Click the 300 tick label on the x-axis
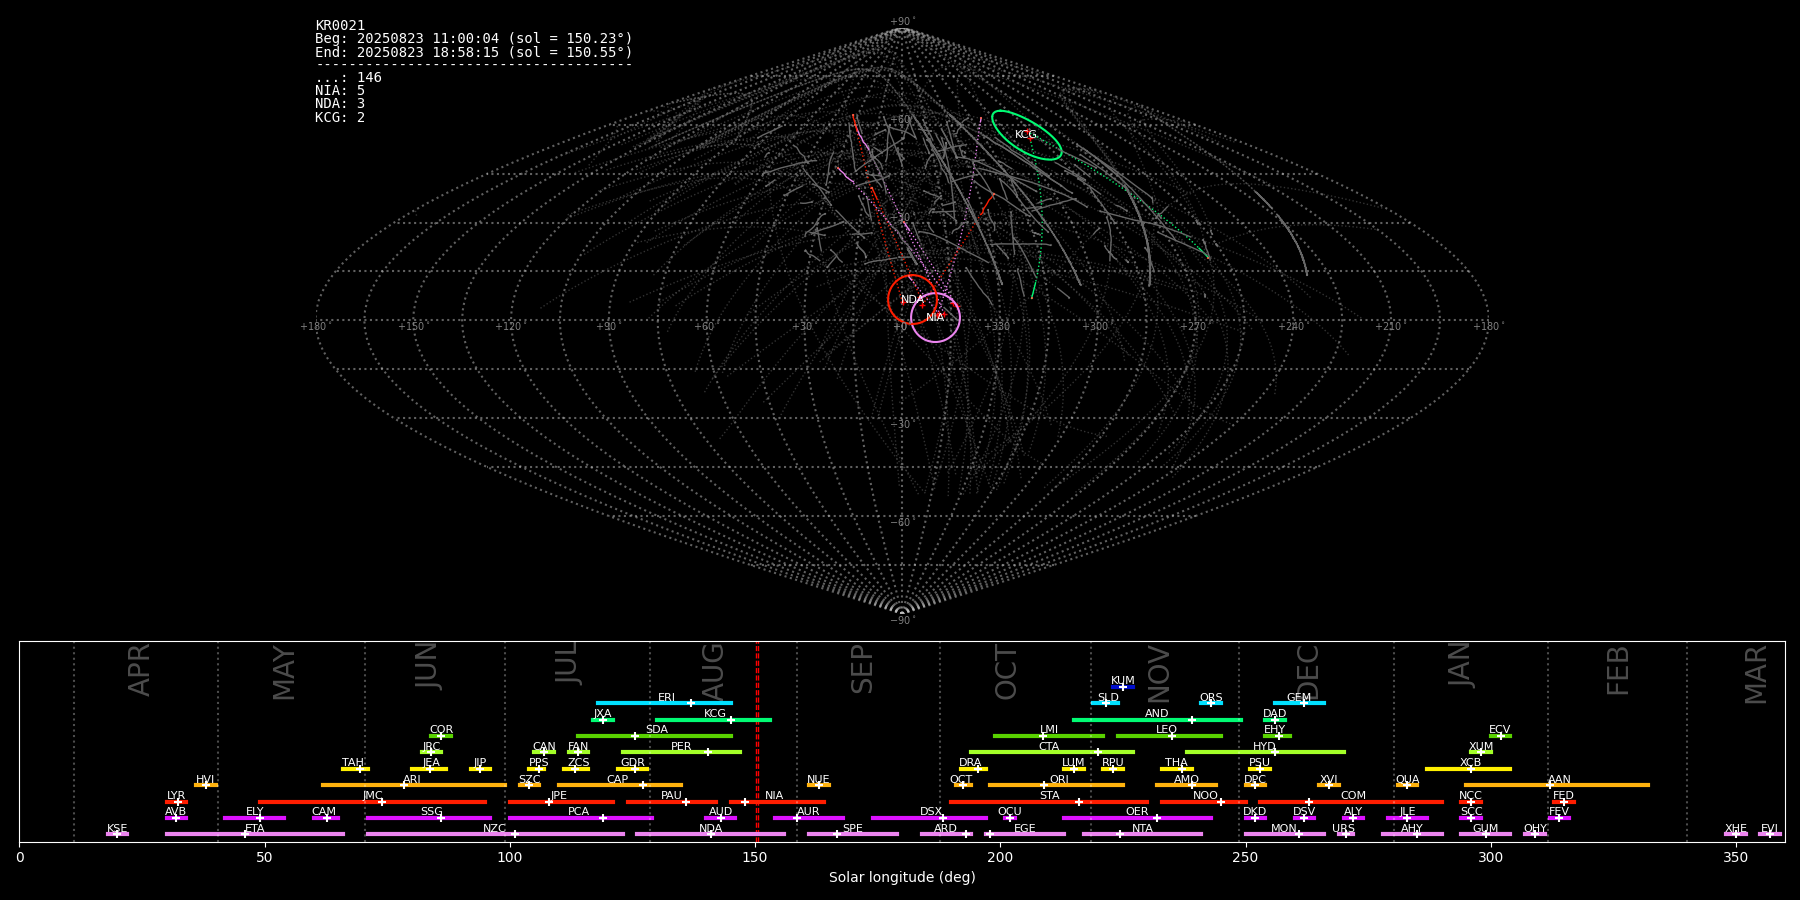The image size is (1800, 900). coord(1490,858)
